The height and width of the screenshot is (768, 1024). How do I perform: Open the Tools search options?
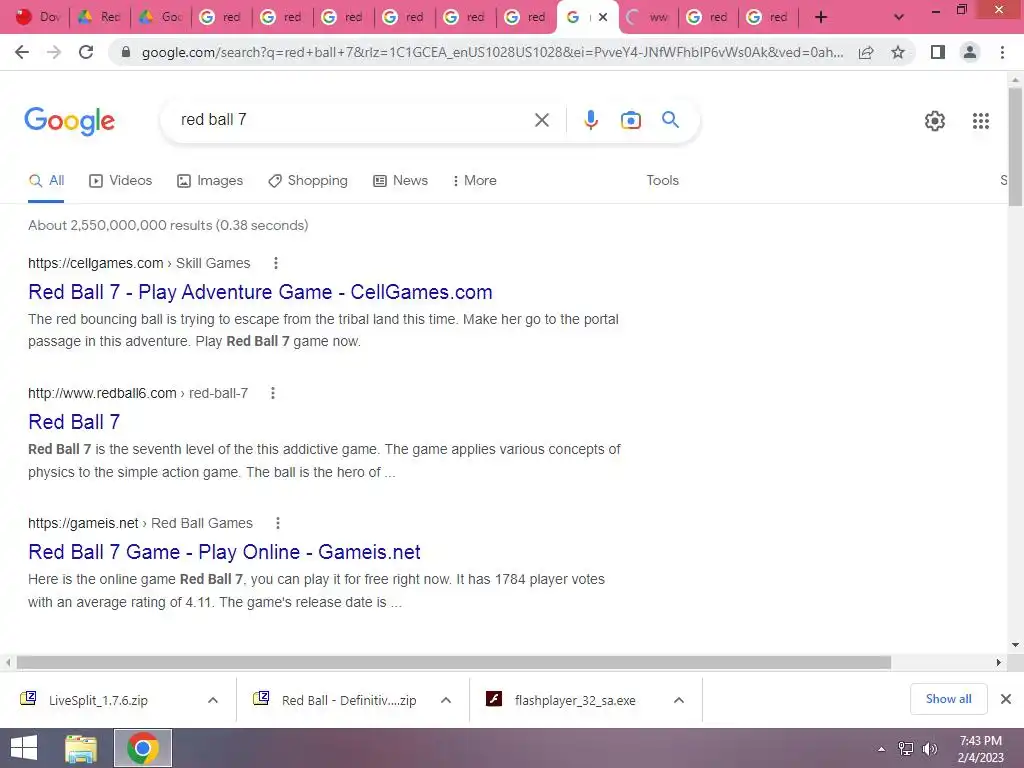[662, 181]
